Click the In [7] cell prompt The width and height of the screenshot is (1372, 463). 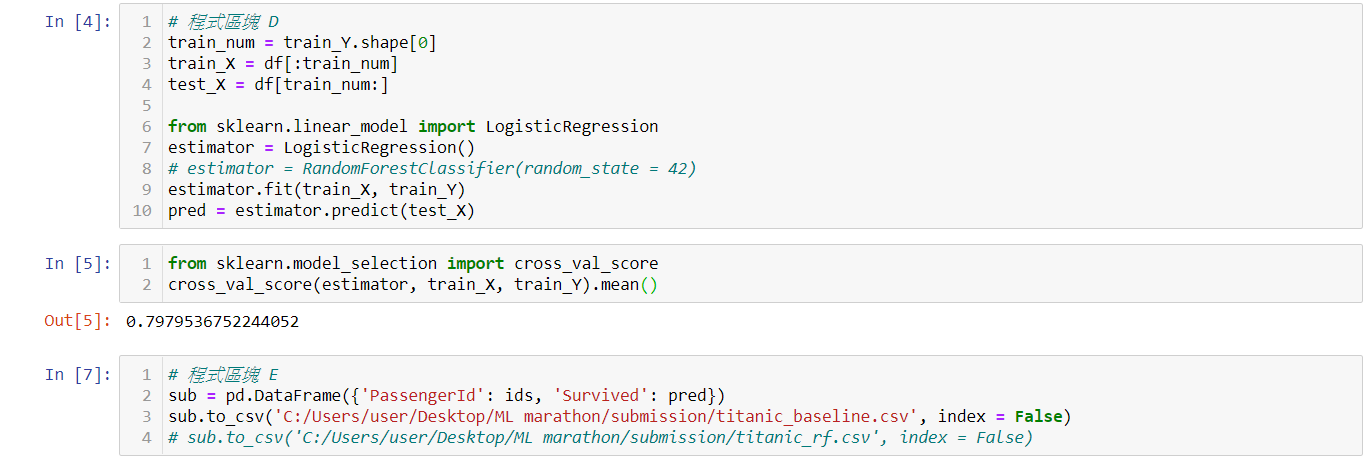click(x=78, y=375)
